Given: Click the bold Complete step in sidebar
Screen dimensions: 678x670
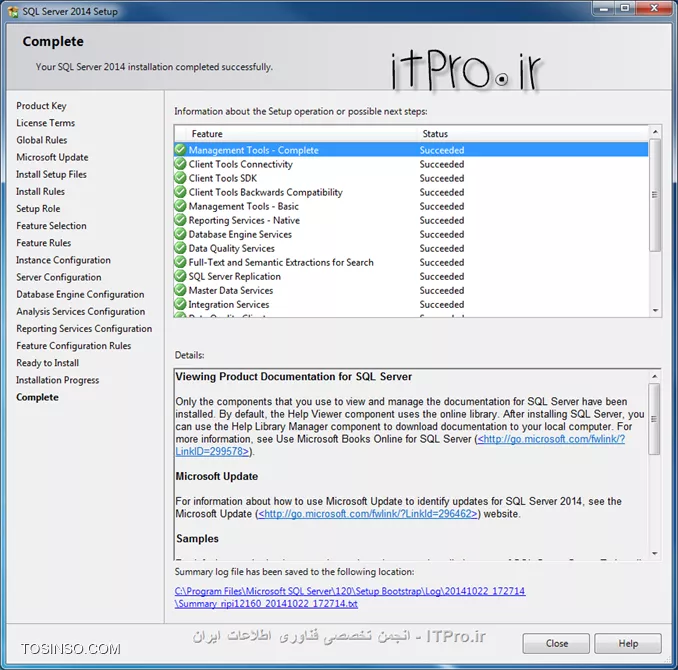Looking at the screenshot, I should pos(37,397).
